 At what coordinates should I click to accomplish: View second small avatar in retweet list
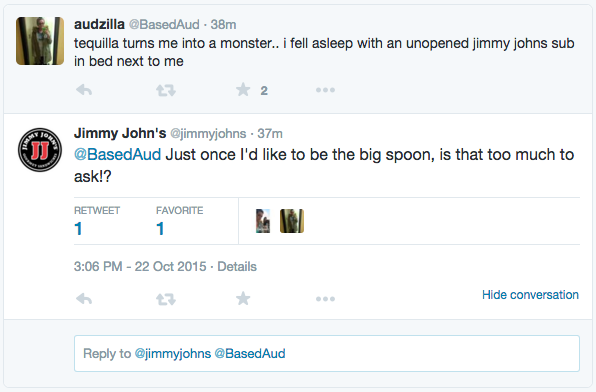pyautogui.click(x=292, y=221)
